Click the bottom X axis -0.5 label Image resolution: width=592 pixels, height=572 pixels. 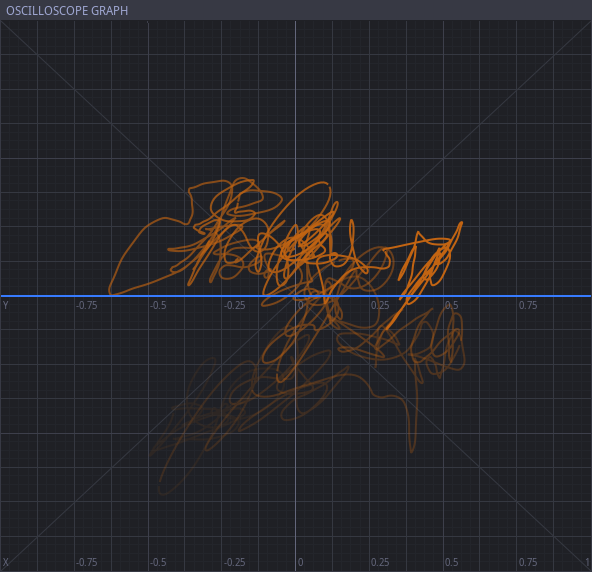pyautogui.click(x=158, y=562)
